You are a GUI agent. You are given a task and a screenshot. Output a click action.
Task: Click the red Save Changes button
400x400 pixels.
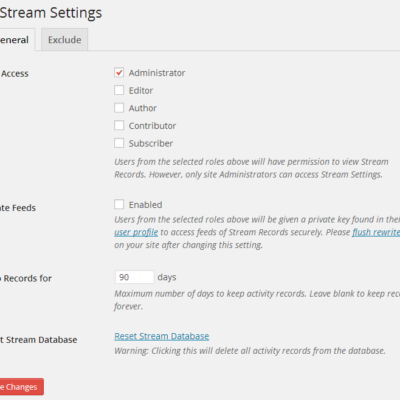21,387
